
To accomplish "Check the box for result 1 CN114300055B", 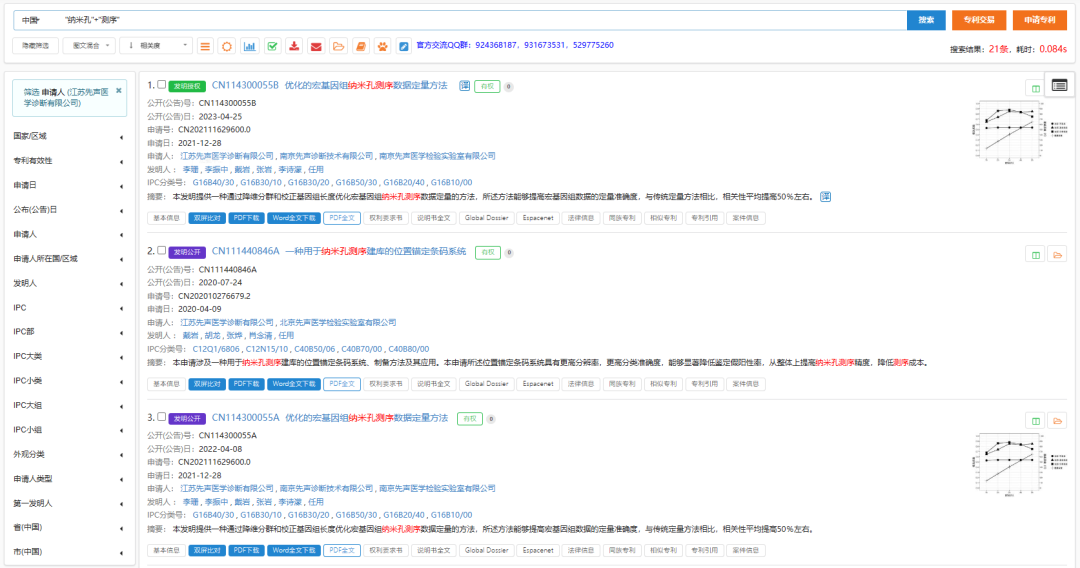I will pos(162,85).
